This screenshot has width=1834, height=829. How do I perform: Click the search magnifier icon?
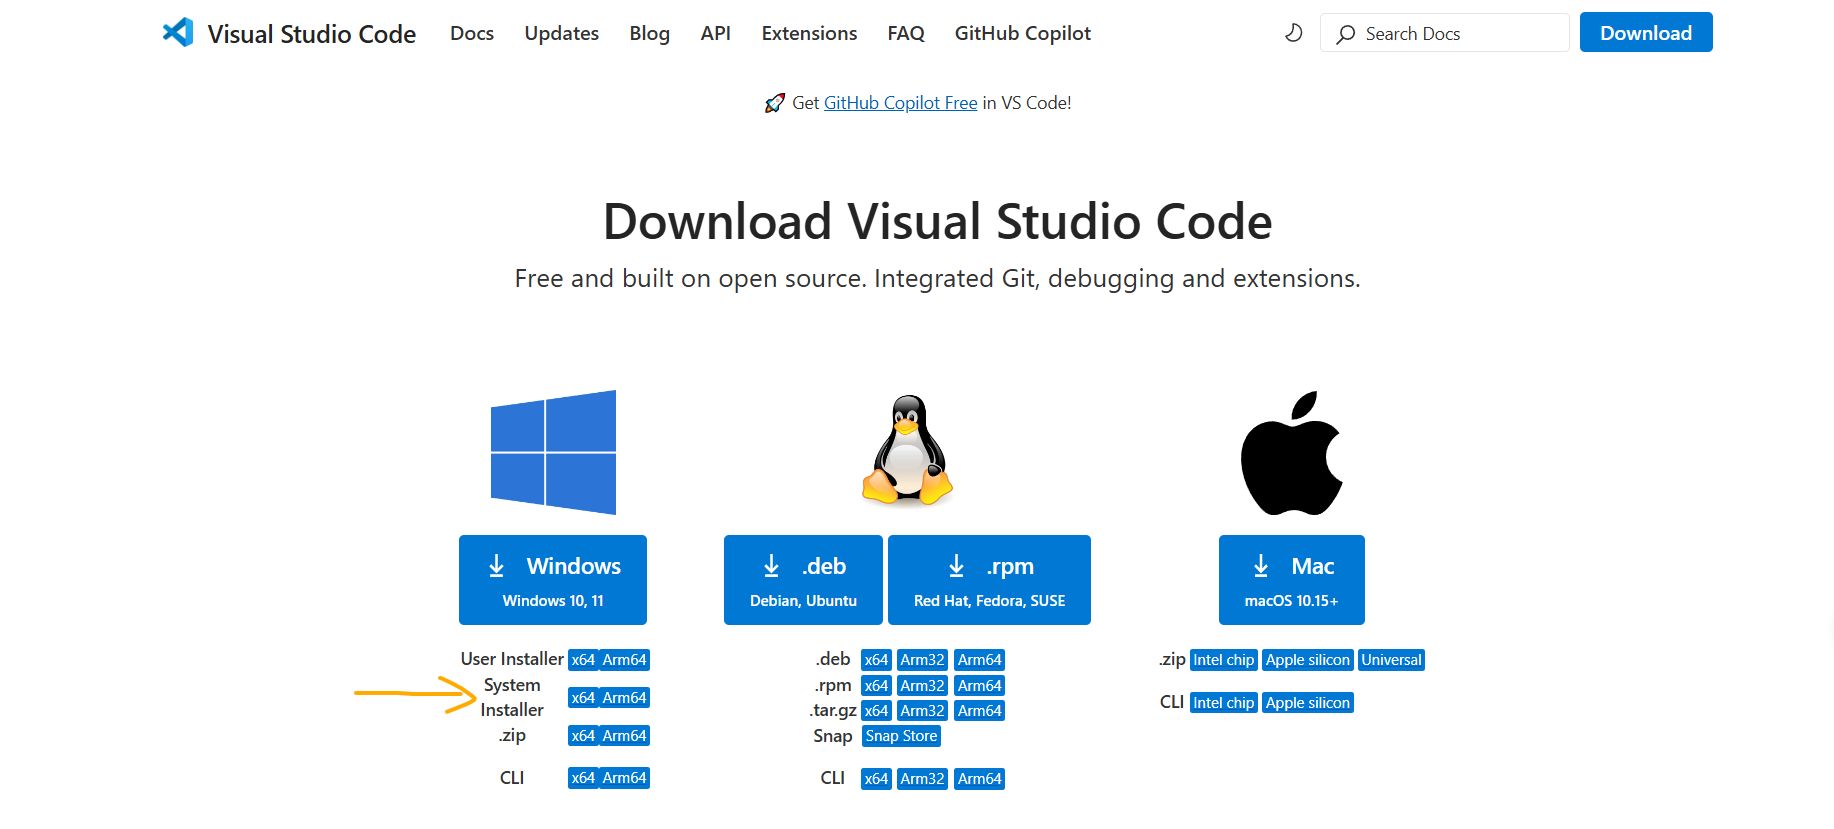point(1346,34)
